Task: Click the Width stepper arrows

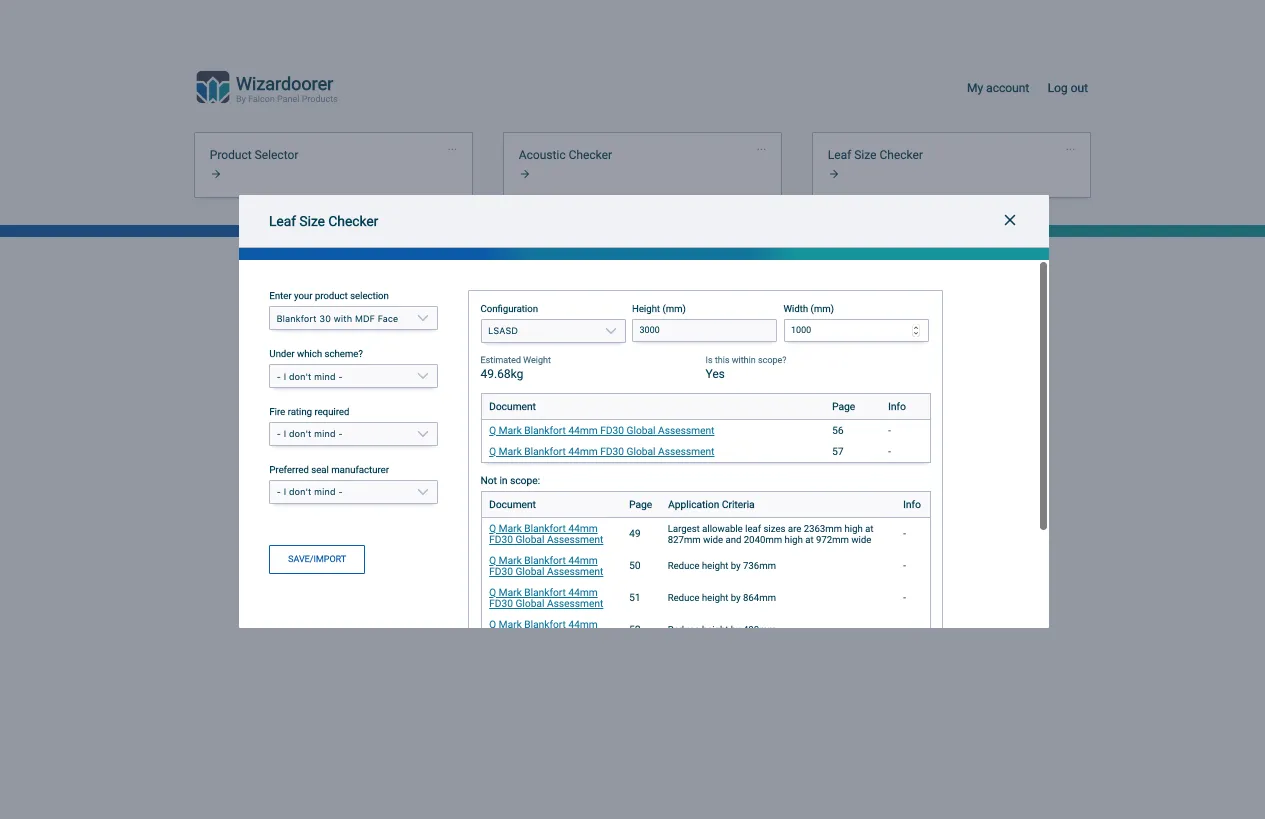Action: tap(916, 330)
